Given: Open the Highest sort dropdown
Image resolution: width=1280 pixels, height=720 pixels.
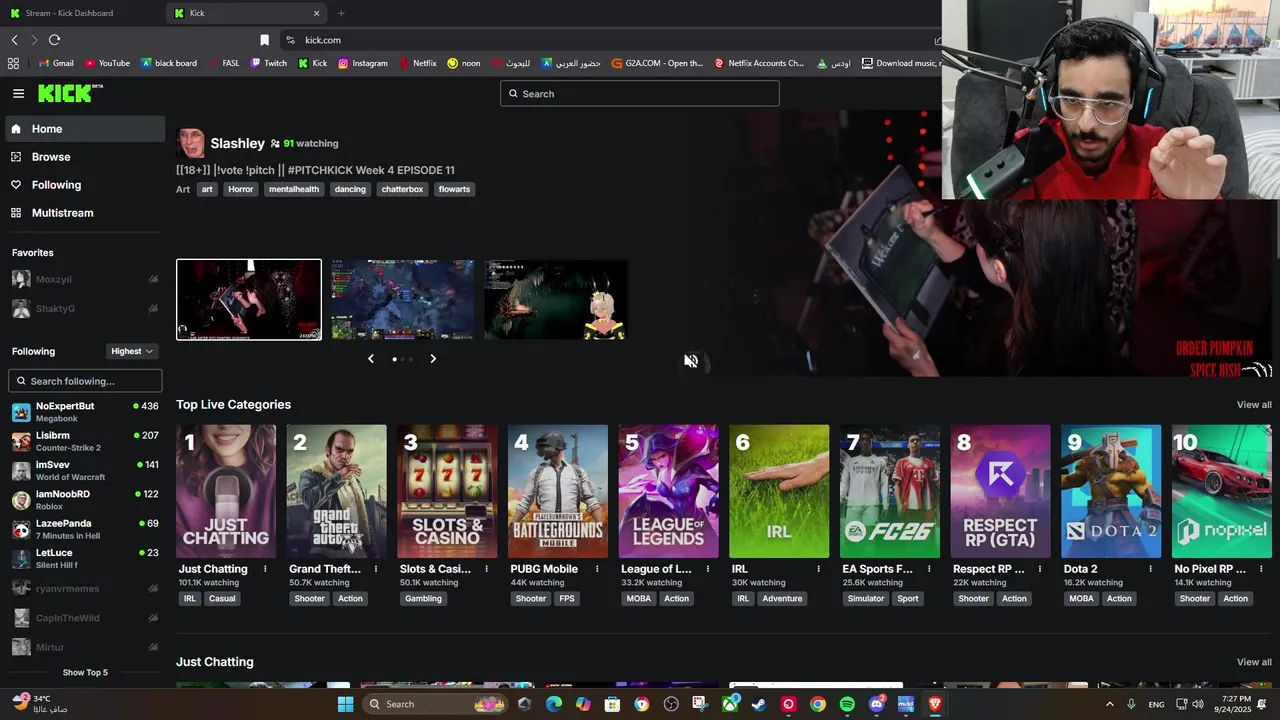Looking at the screenshot, I should coord(132,351).
